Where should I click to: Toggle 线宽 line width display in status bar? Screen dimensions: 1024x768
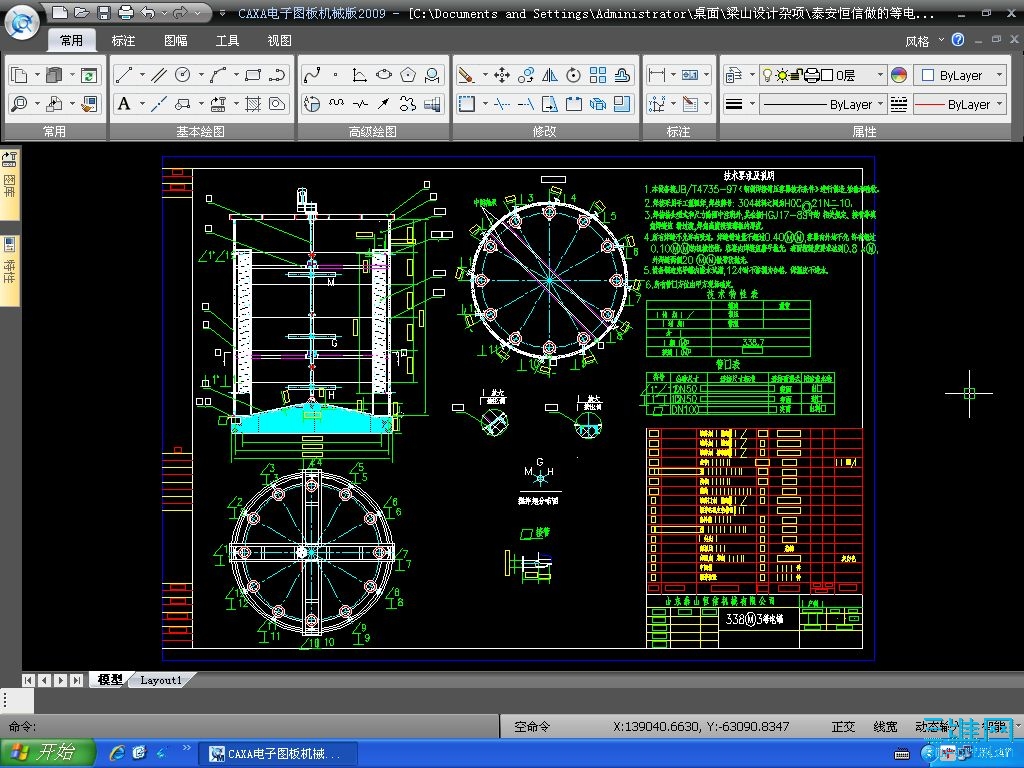(885, 726)
